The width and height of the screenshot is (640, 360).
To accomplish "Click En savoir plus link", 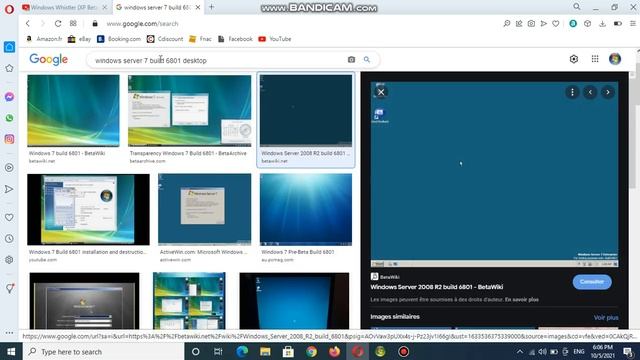I will coord(522,300).
